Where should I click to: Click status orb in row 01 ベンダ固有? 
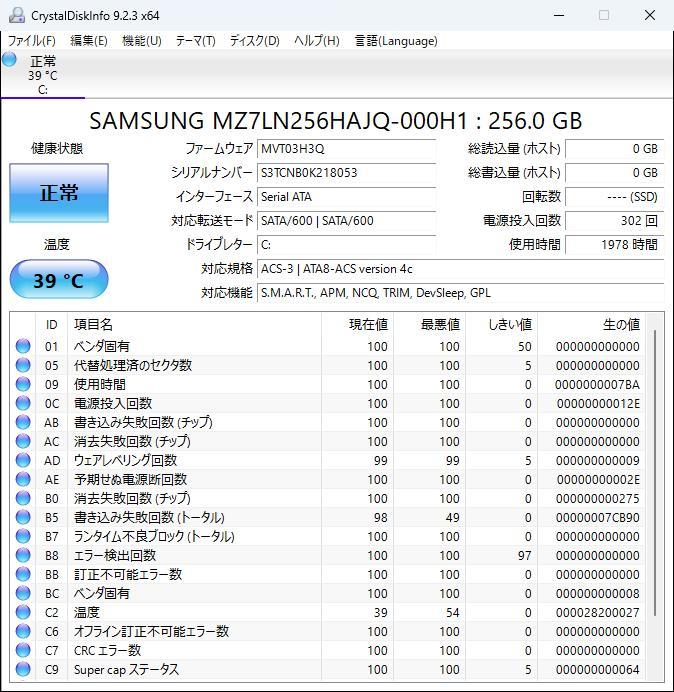click(23, 346)
